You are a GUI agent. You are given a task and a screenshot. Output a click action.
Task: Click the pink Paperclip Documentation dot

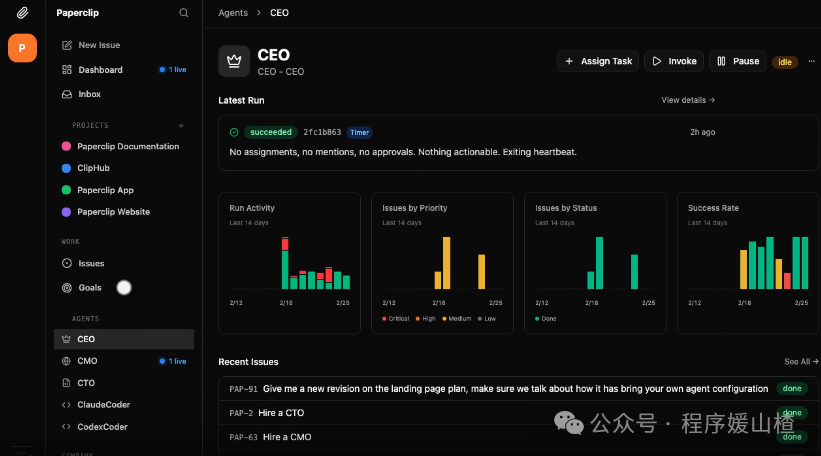pos(66,146)
